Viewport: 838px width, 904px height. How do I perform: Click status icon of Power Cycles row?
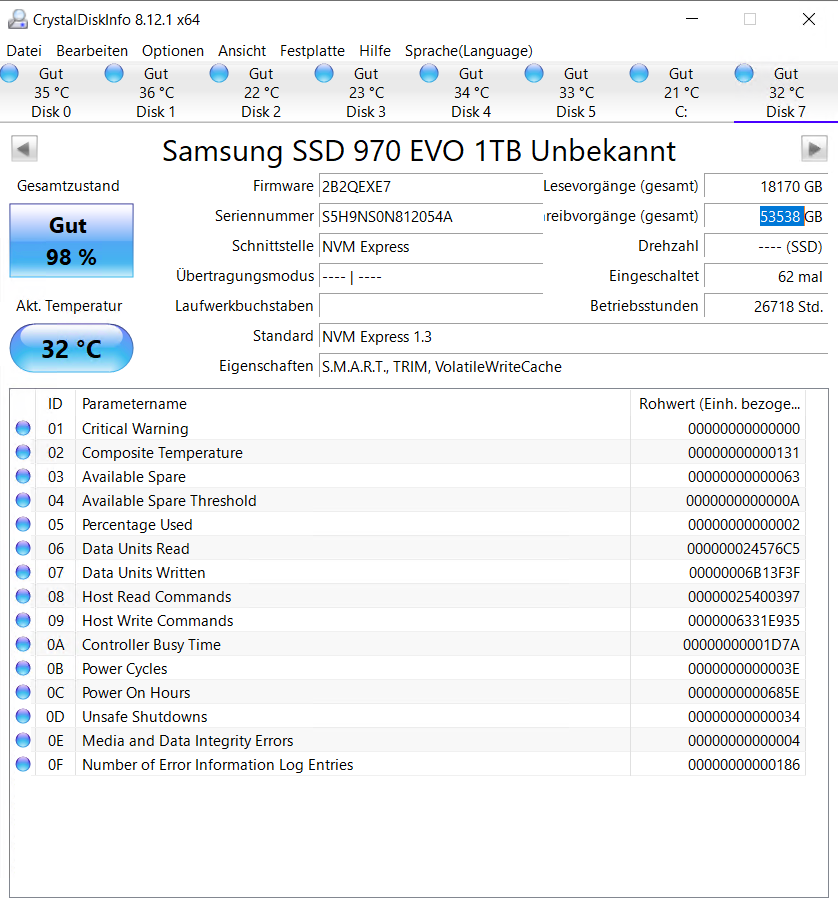coord(23,668)
